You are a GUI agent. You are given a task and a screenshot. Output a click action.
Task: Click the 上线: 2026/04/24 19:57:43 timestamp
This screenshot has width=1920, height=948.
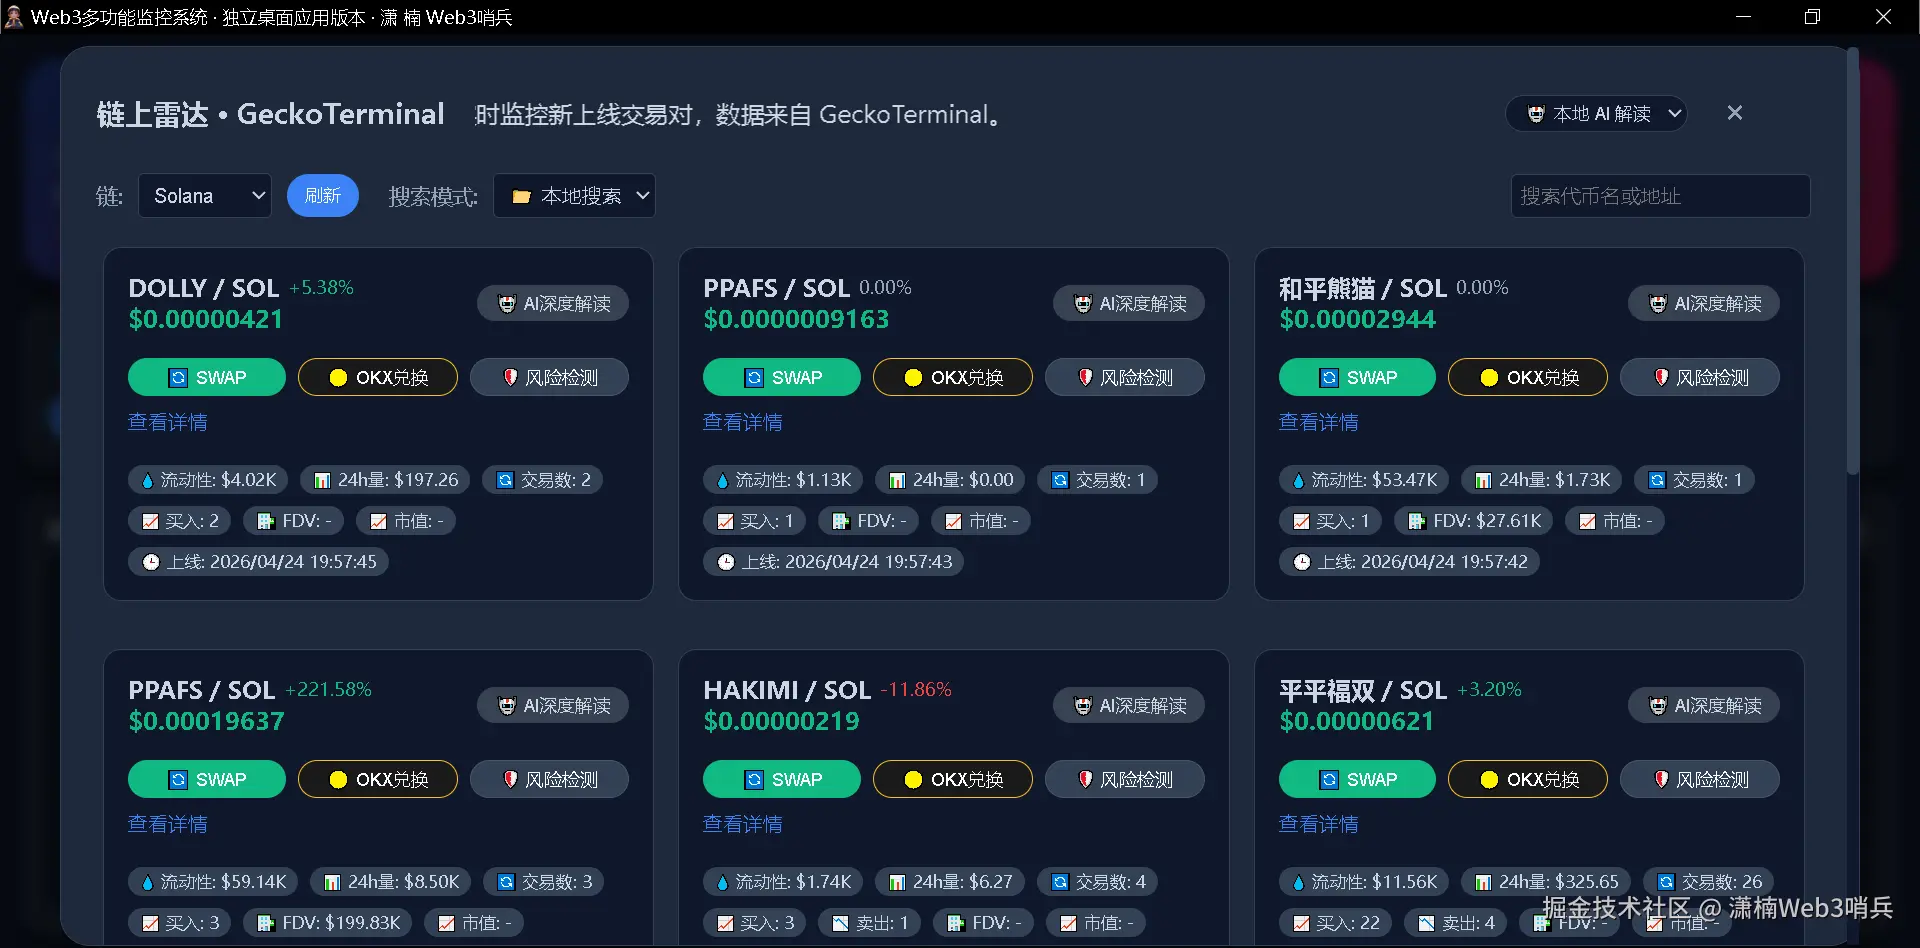click(833, 563)
